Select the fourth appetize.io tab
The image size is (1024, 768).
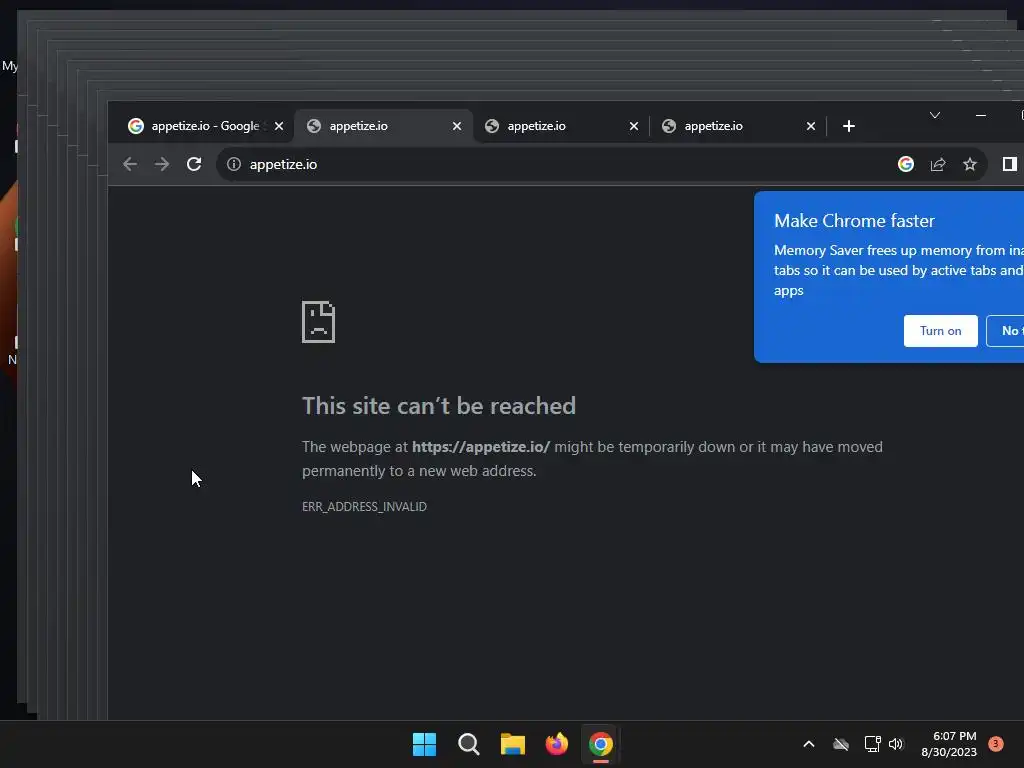click(737, 126)
